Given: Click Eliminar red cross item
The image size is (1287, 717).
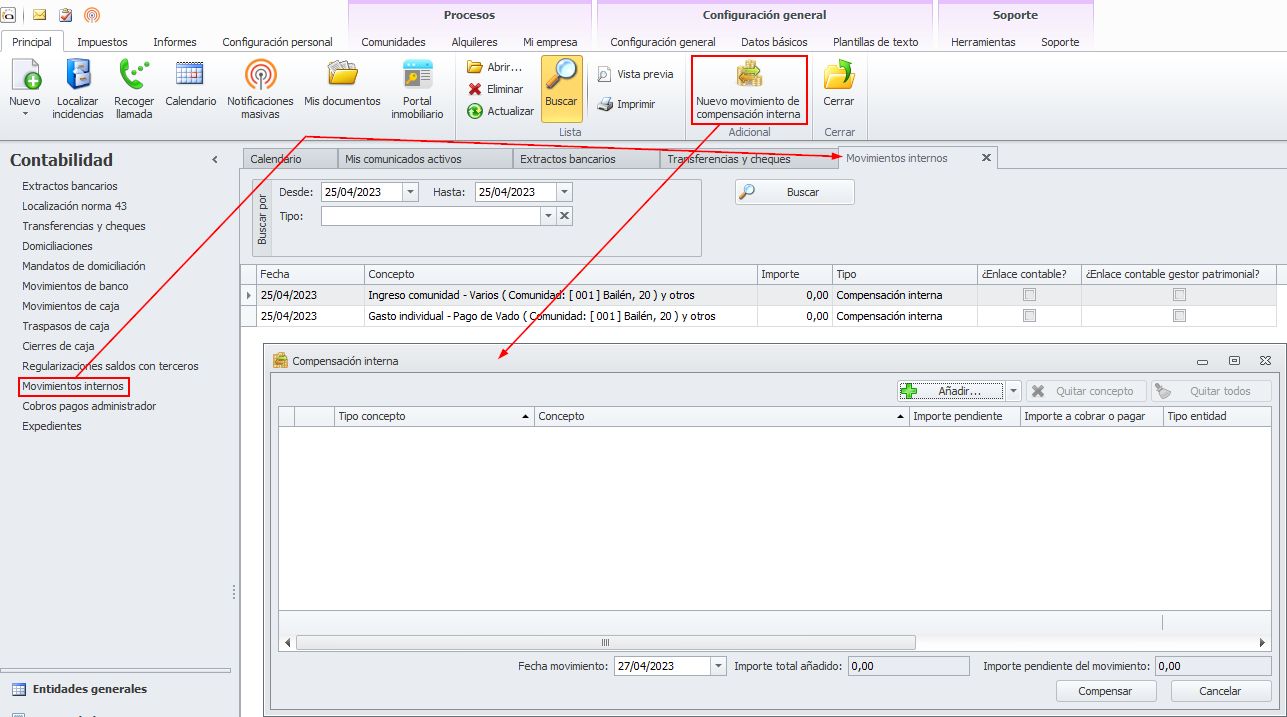Looking at the screenshot, I should point(495,89).
